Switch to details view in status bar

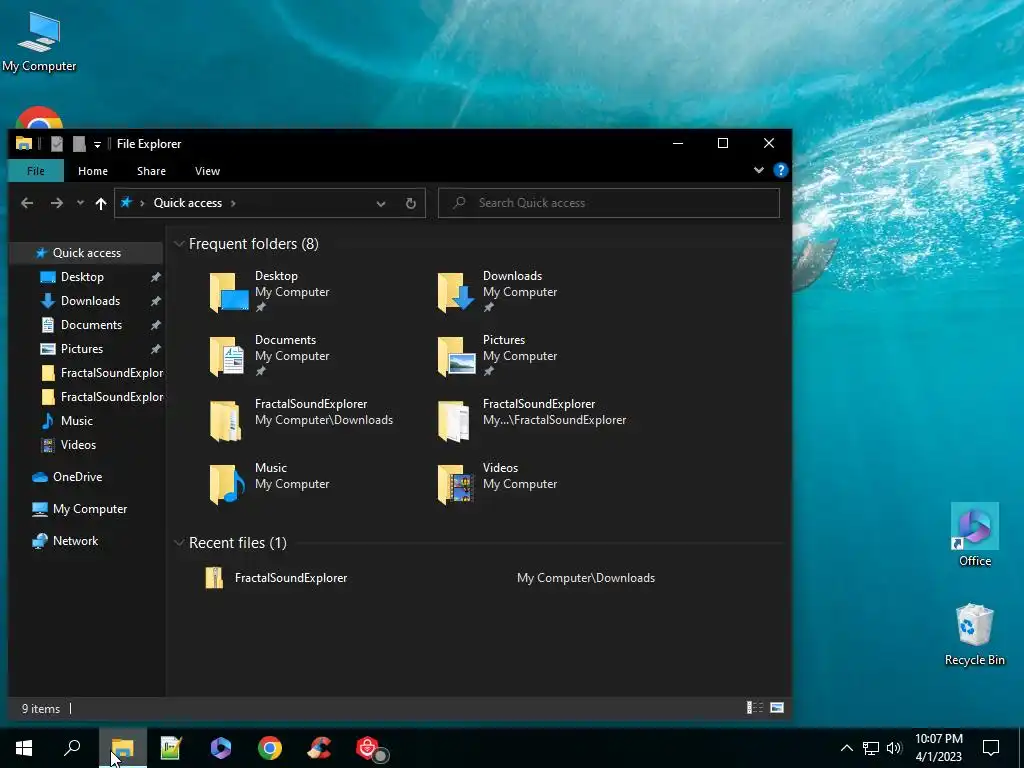click(755, 708)
